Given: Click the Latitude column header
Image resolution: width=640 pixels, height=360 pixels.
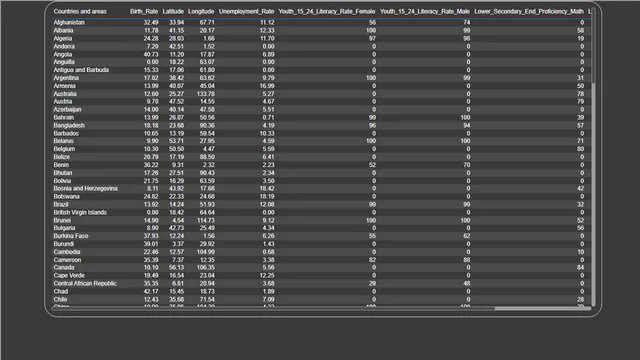Looking at the screenshot, I should tap(173, 11).
